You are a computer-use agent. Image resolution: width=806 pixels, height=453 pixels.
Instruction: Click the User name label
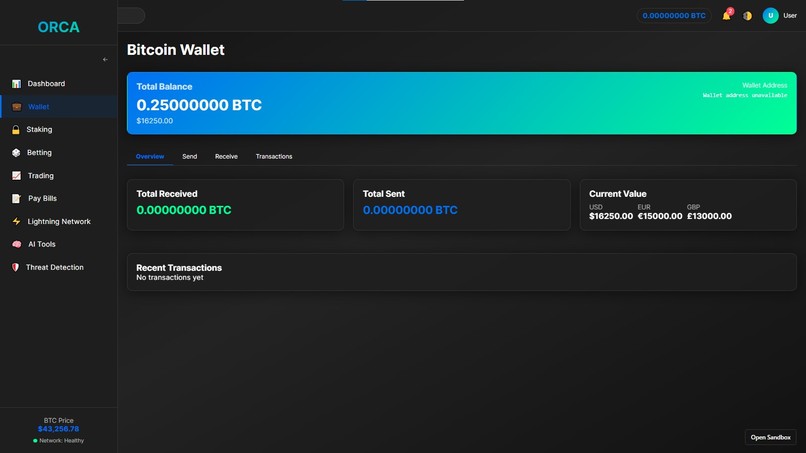coord(790,15)
